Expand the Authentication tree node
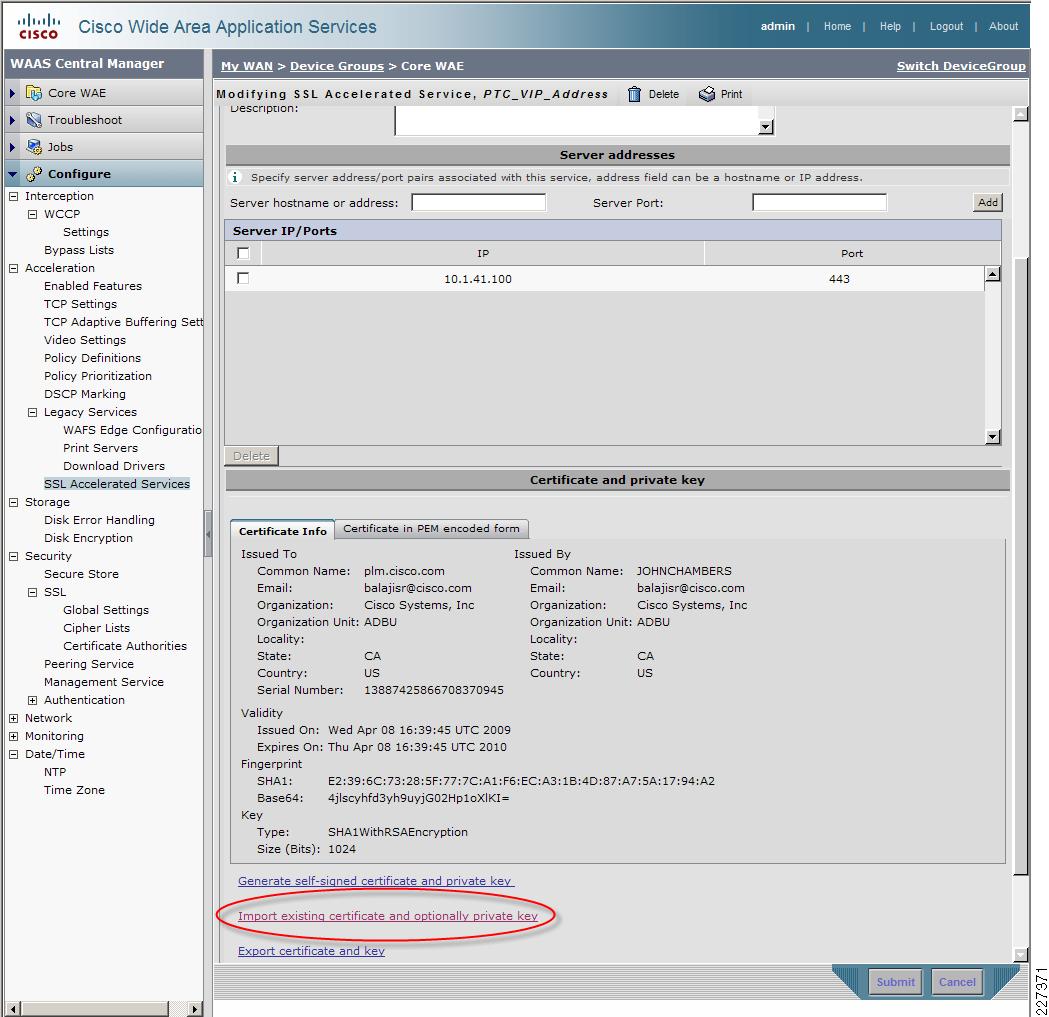The width and height of the screenshot is (1049, 1017). [x=32, y=700]
